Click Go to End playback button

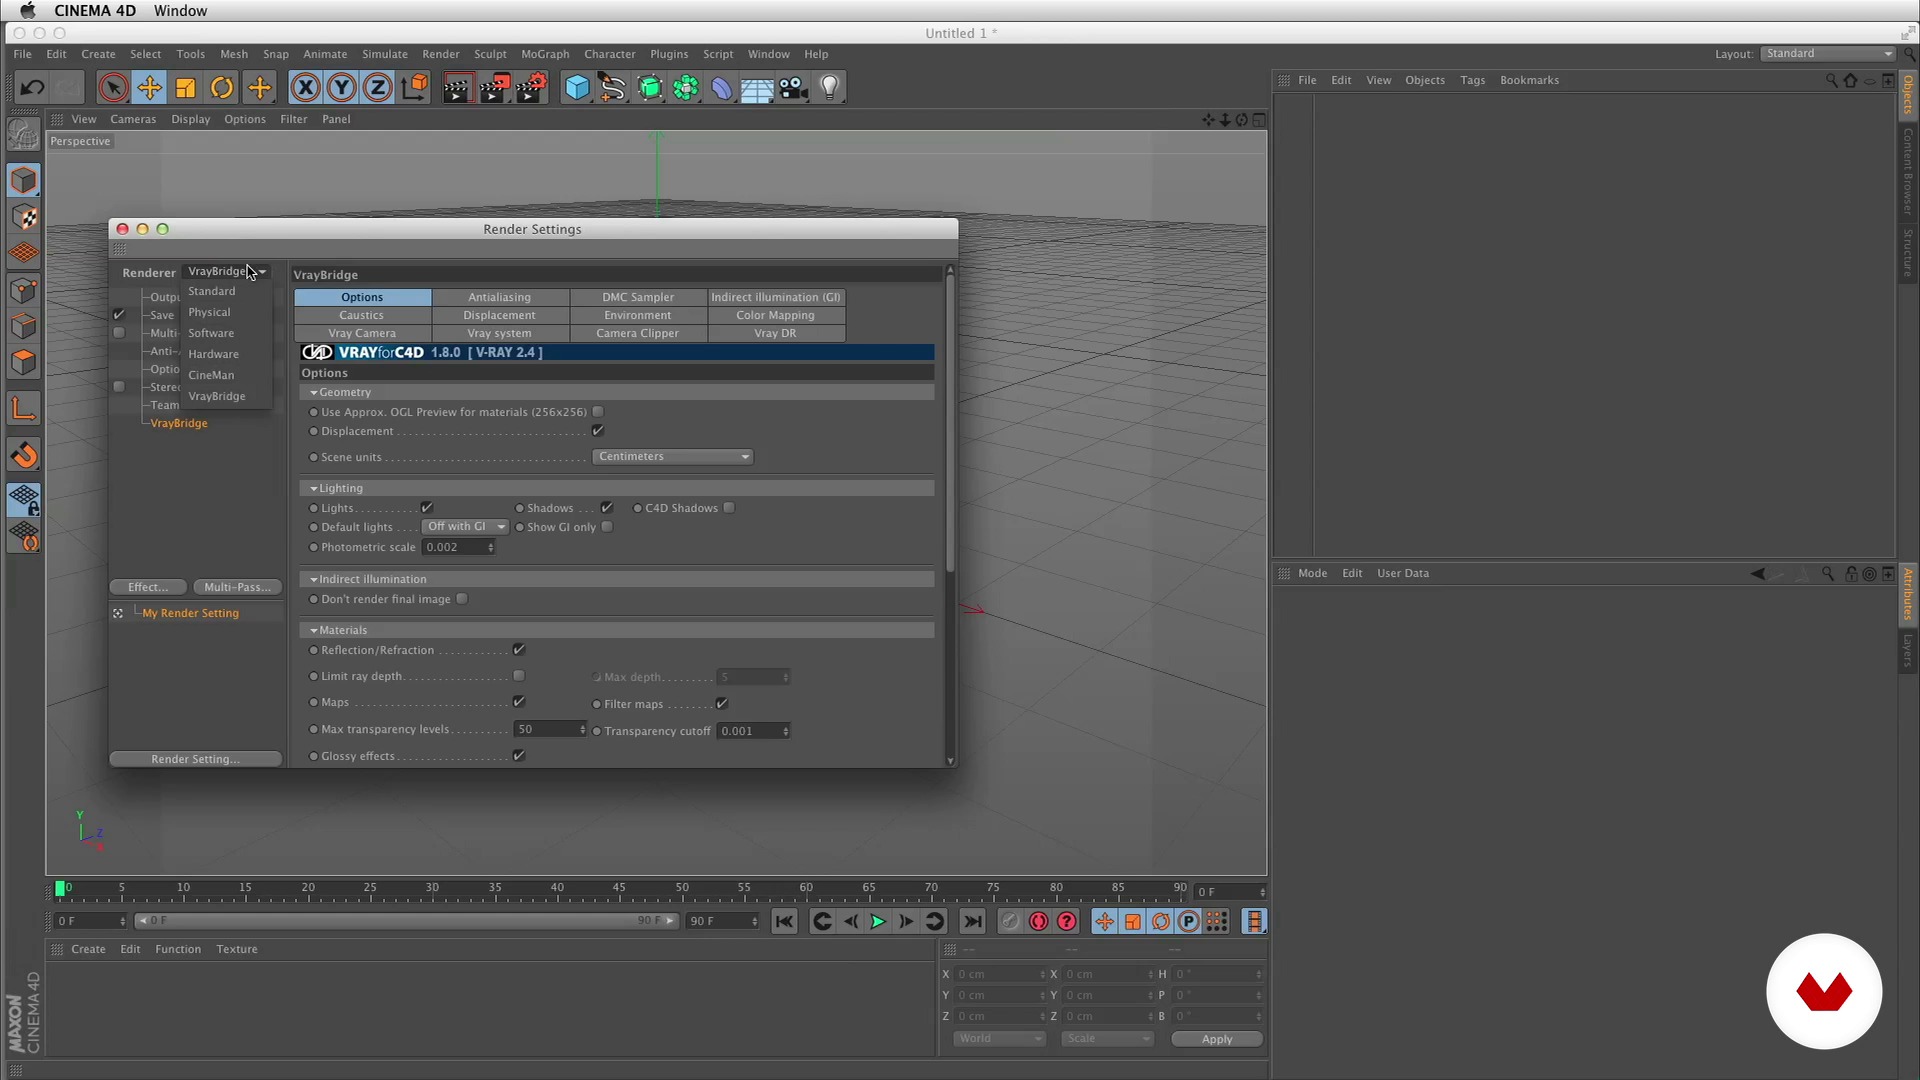[x=972, y=921]
